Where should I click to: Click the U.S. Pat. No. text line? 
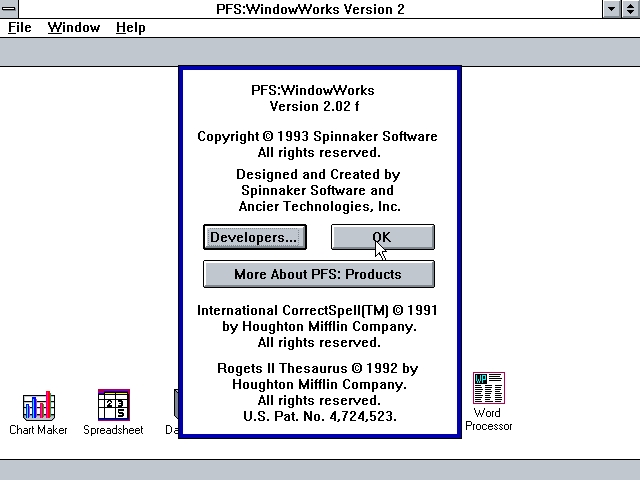click(x=319, y=416)
